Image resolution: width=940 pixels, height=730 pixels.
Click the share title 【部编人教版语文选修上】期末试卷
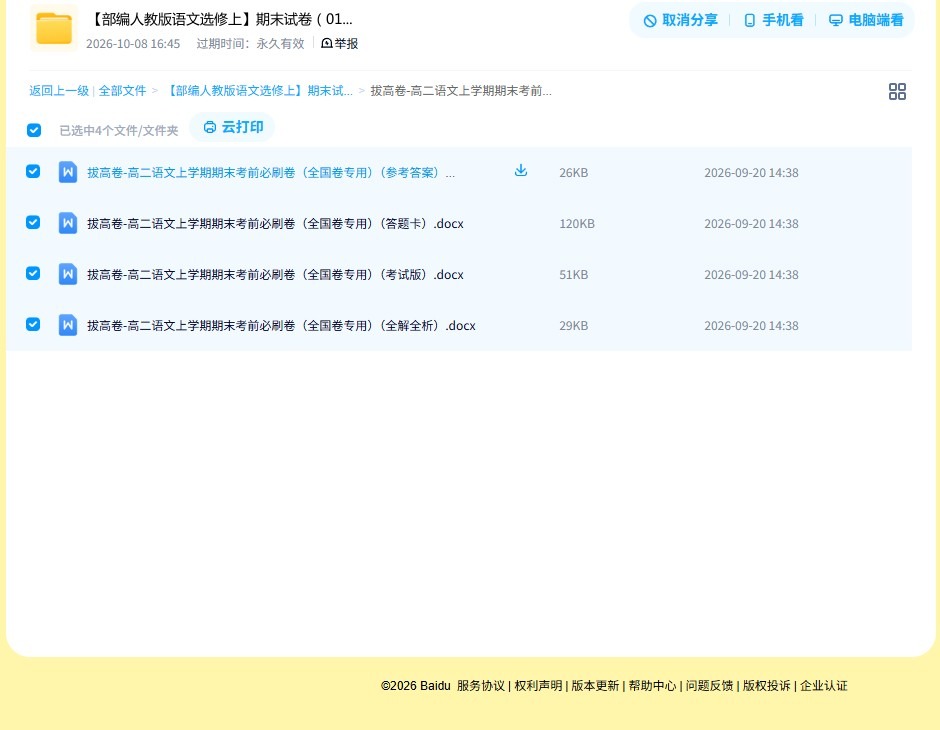point(220,20)
